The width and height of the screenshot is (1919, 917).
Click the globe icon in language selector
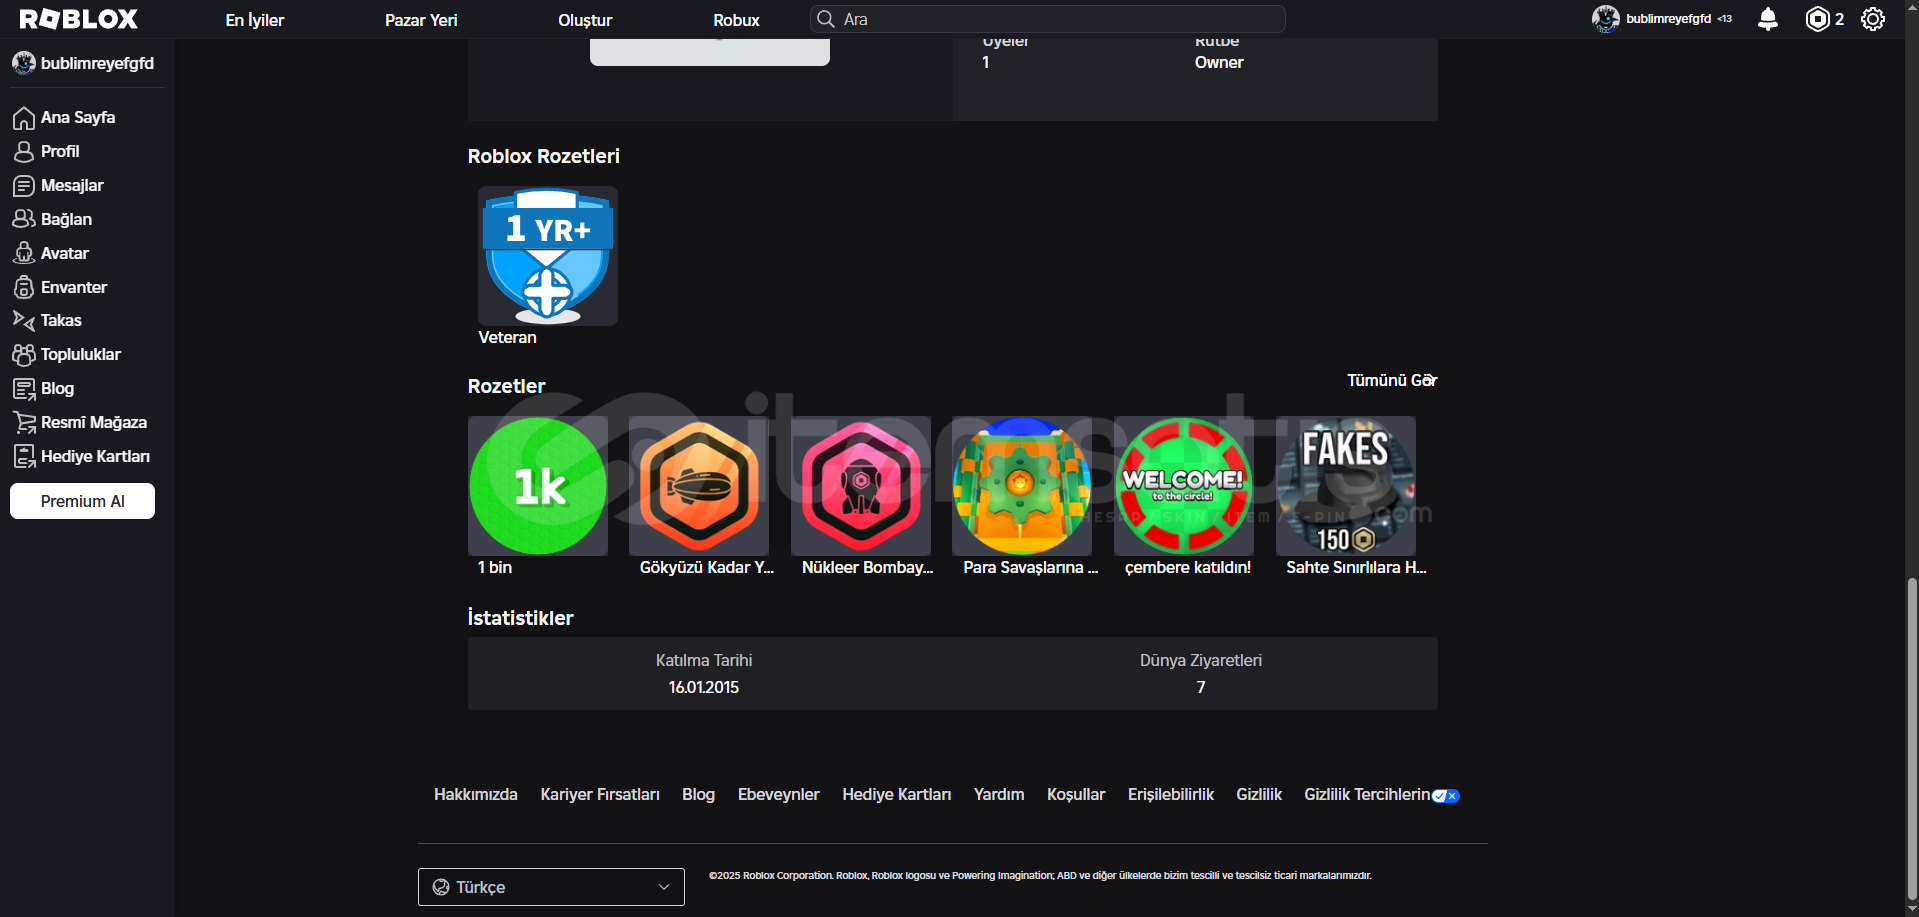441,887
